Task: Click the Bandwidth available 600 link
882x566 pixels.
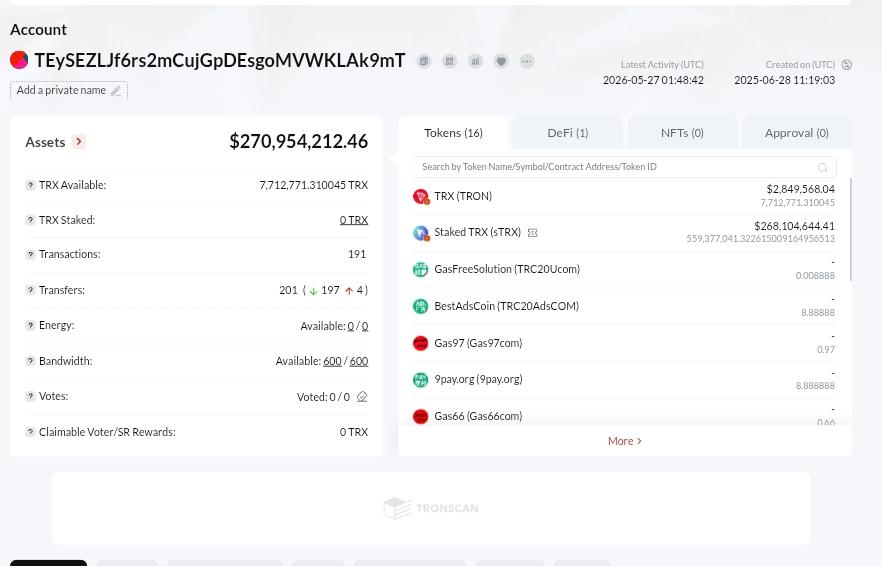Action: coord(332,361)
